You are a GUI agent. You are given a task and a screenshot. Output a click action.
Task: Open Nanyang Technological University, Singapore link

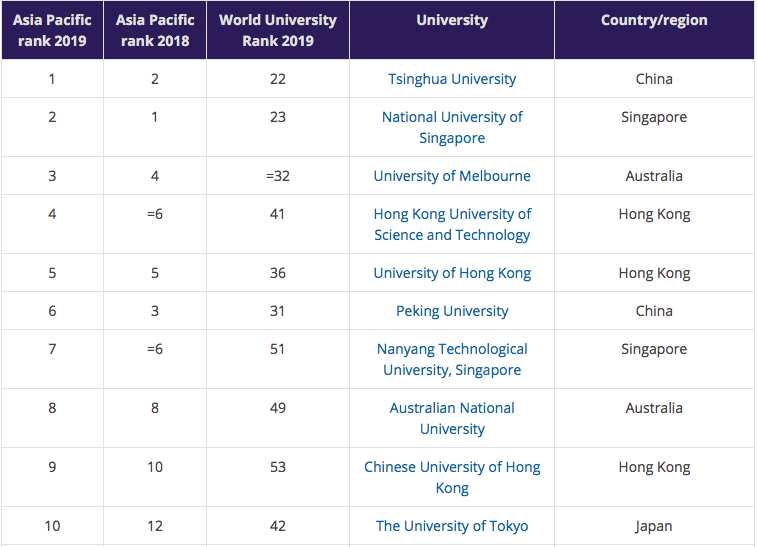coord(452,359)
